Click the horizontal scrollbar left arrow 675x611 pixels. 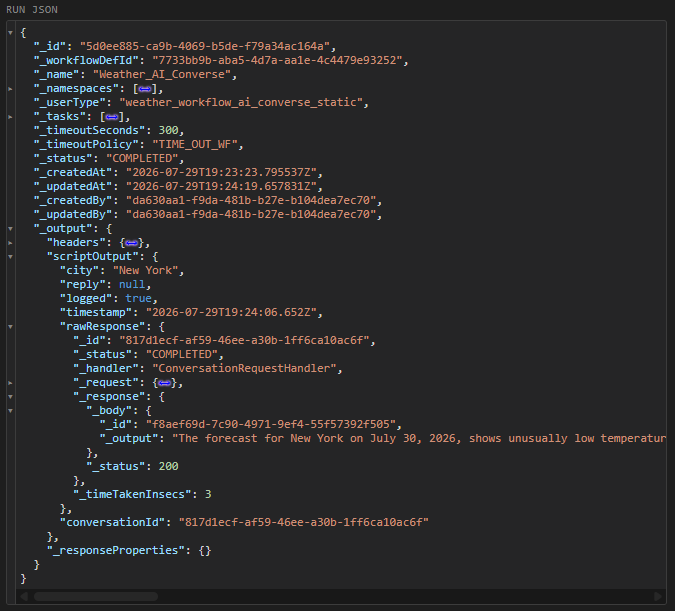[x=24, y=596]
